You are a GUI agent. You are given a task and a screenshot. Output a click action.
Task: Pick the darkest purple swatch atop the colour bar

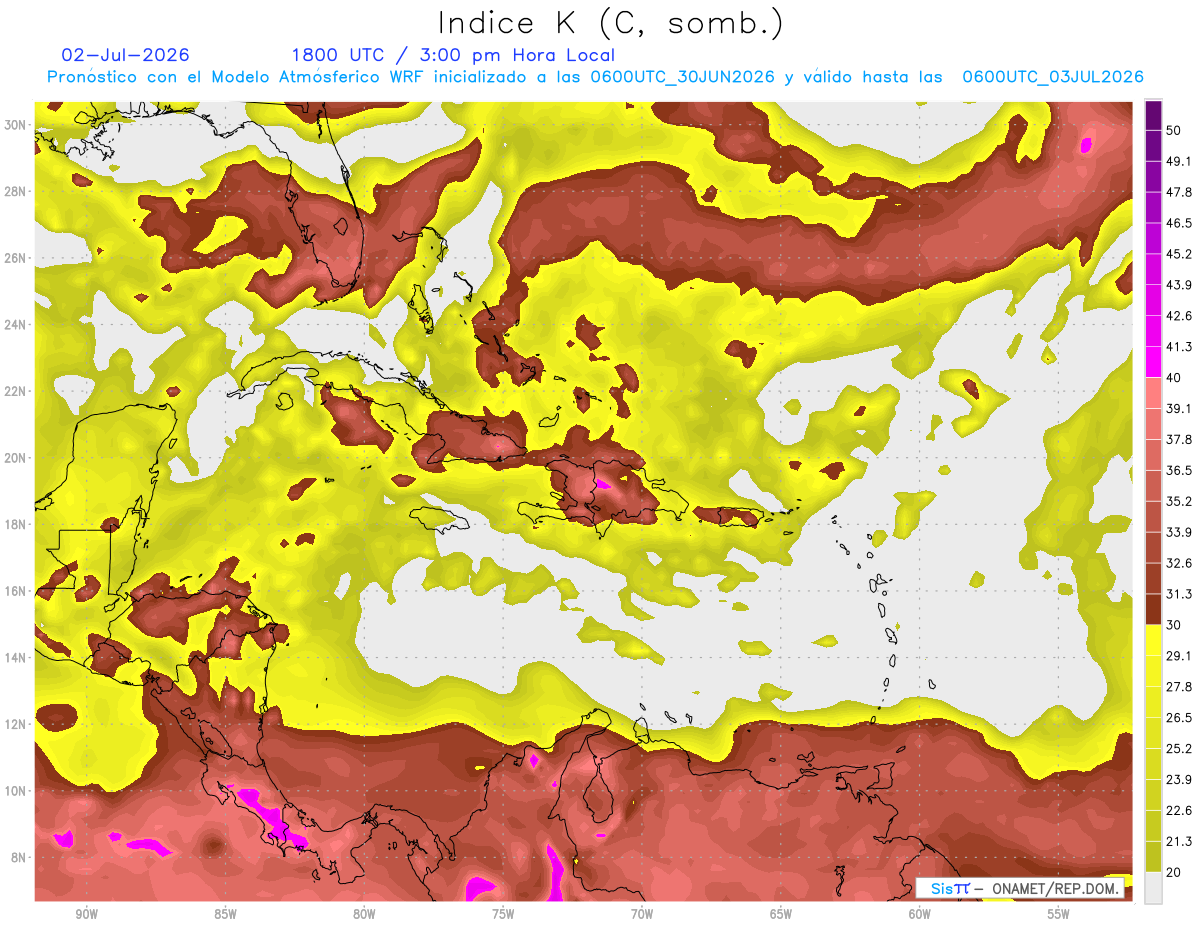tap(1153, 115)
